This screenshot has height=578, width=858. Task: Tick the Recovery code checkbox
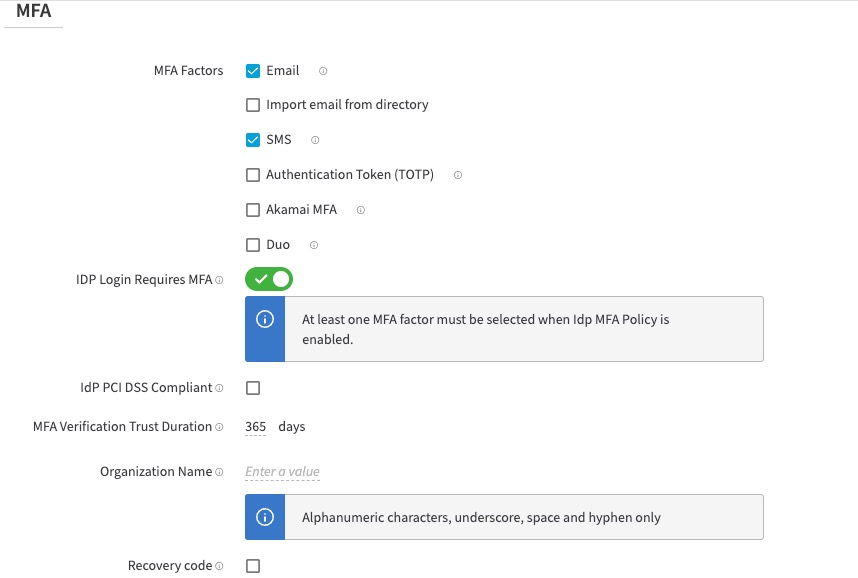tap(253, 566)
